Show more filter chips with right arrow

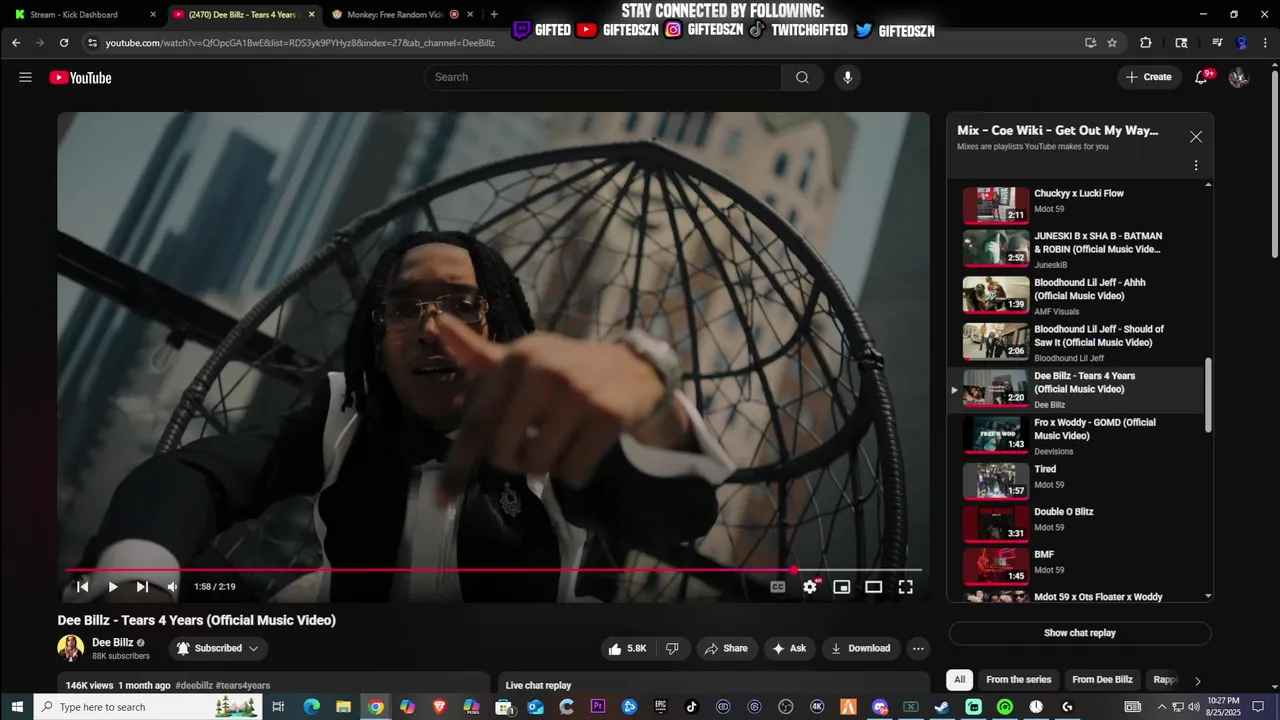coord(1198,680)
